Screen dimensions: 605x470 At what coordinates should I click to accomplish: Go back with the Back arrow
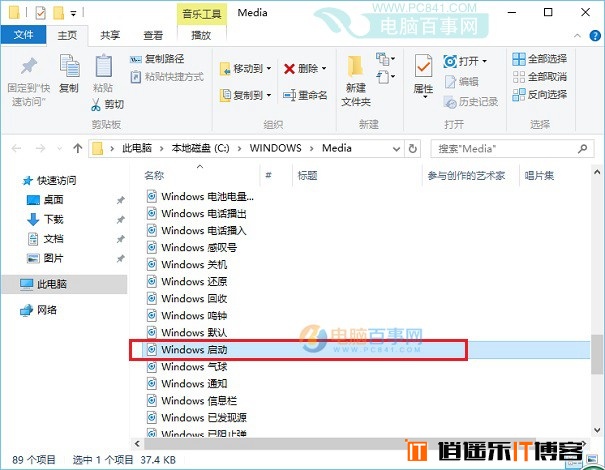(x=17, y=149)
